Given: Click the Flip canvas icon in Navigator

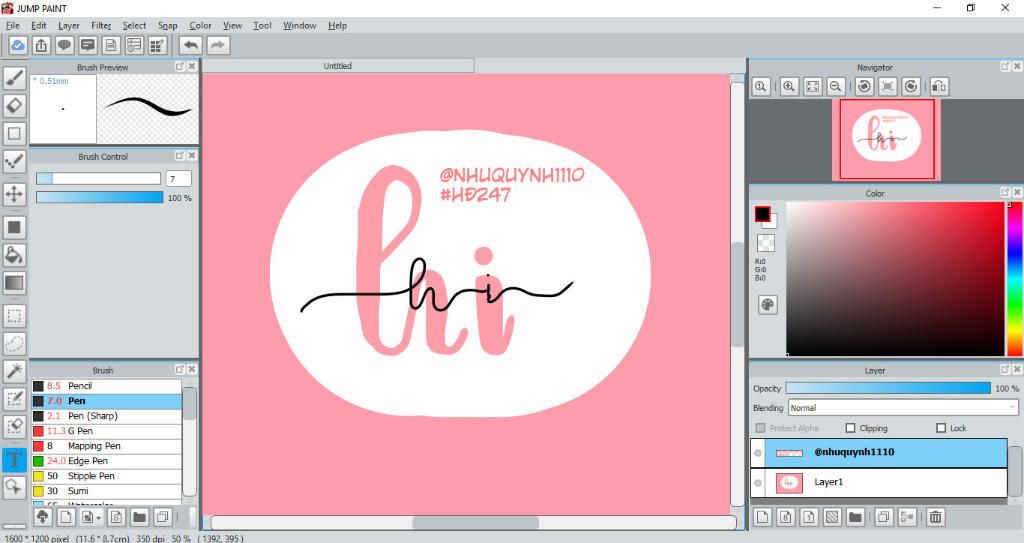Looking at the screenshot, I should pos(938,86).
